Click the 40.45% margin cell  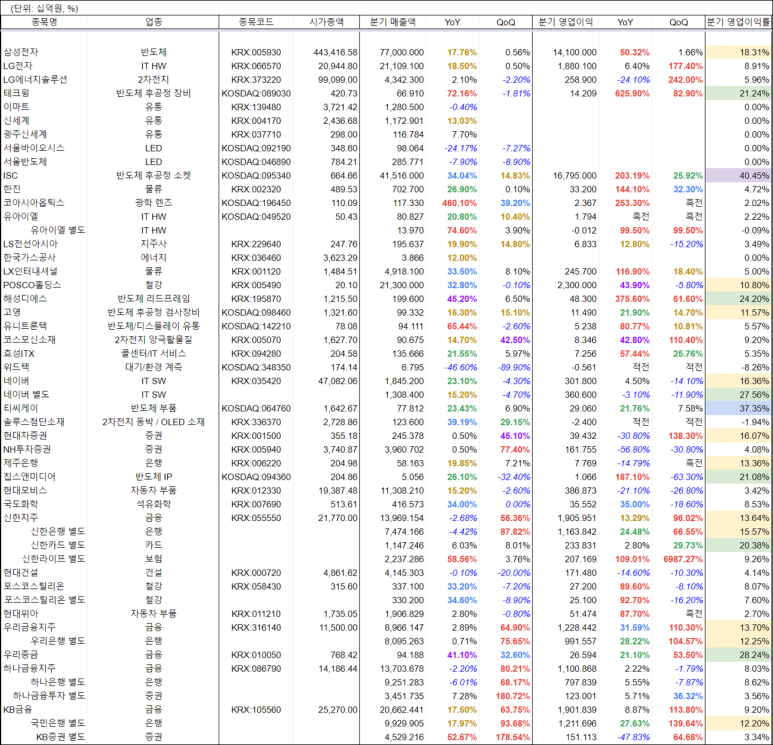pos(738,176)
